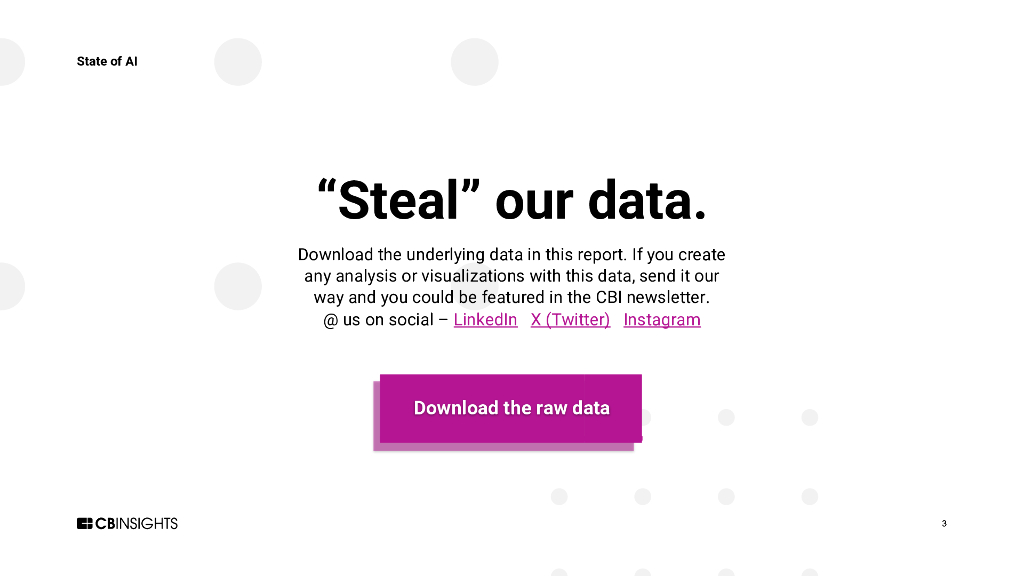This screenshot has width=1024, height=576.
Task: Click the light shadow edge below the Download button
Action: pos(500,446)
